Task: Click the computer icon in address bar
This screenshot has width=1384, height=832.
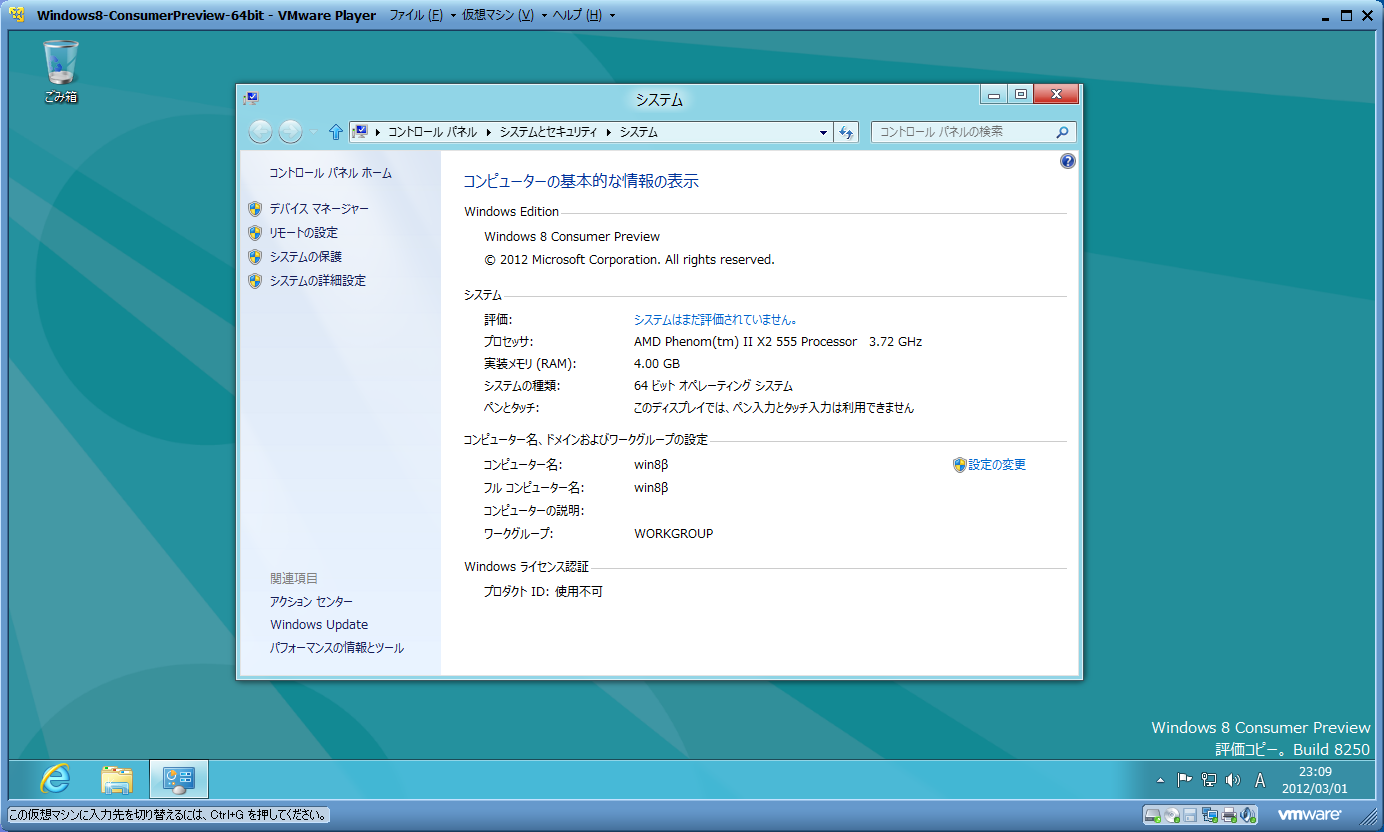Action: pos(360,132)
